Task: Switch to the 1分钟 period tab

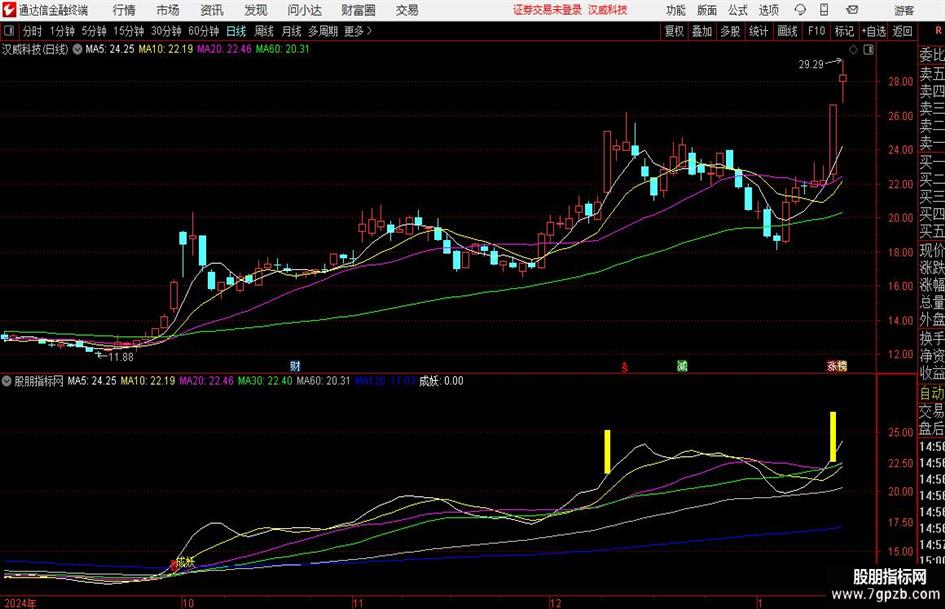Action: [61, 31]
